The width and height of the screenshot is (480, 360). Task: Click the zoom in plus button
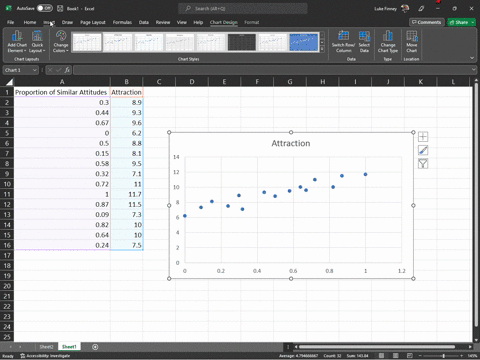(x=462, y=356)
